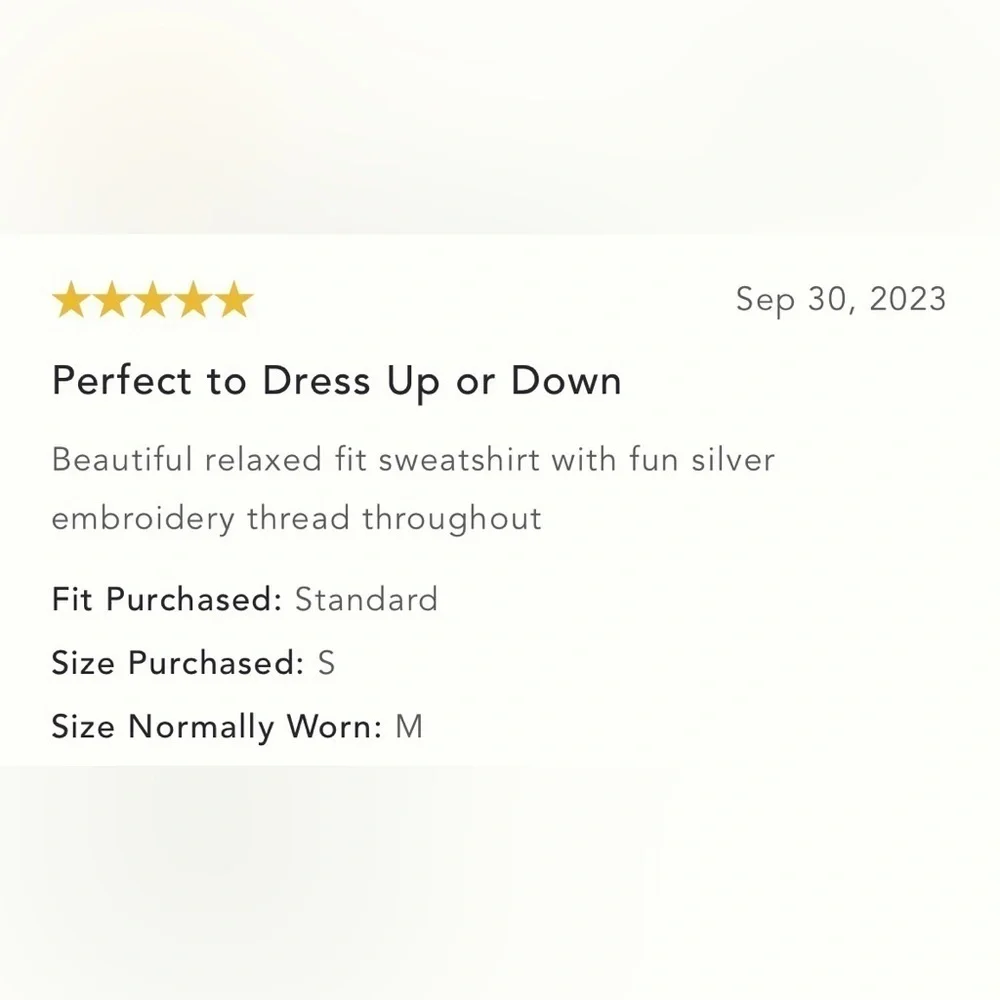The height and width of the screenshot is (1000, 1000).
Task: Click the blurred area above the review card
Action: point(500,115)
